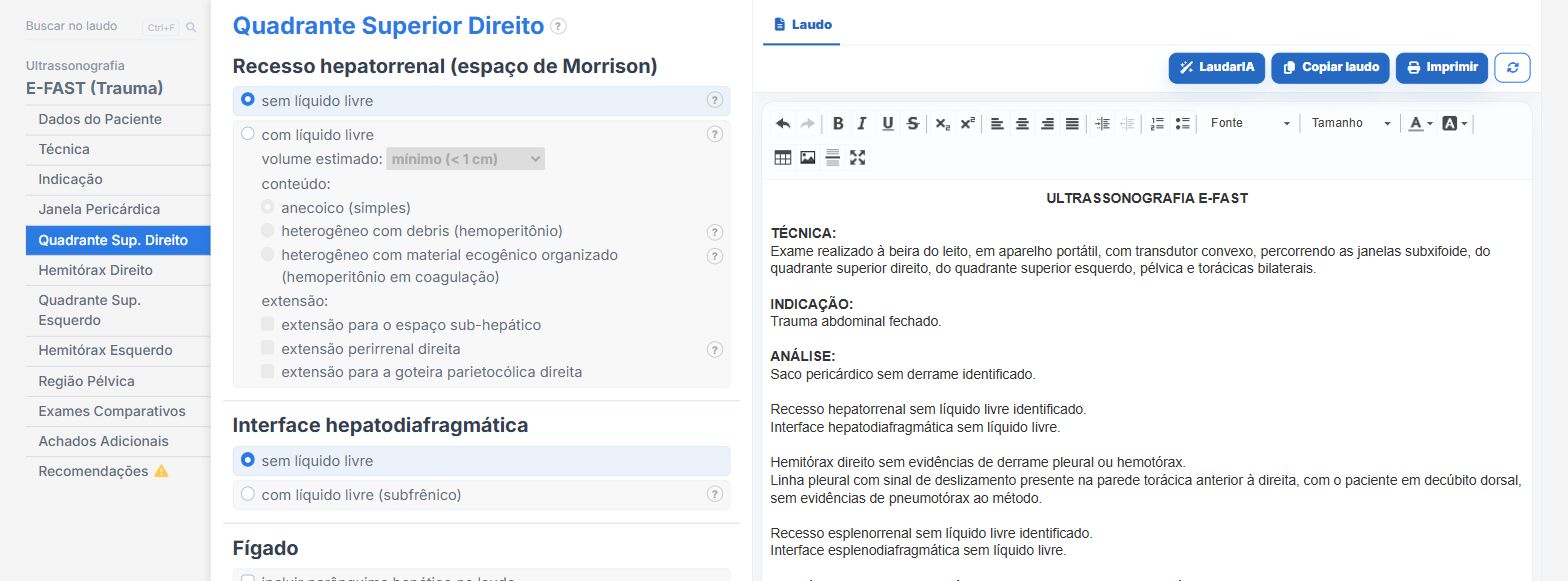Select heterogêneo com material ecogênico organizado
The width and height of the screenshot is (1568, 581).
point(268,255)
